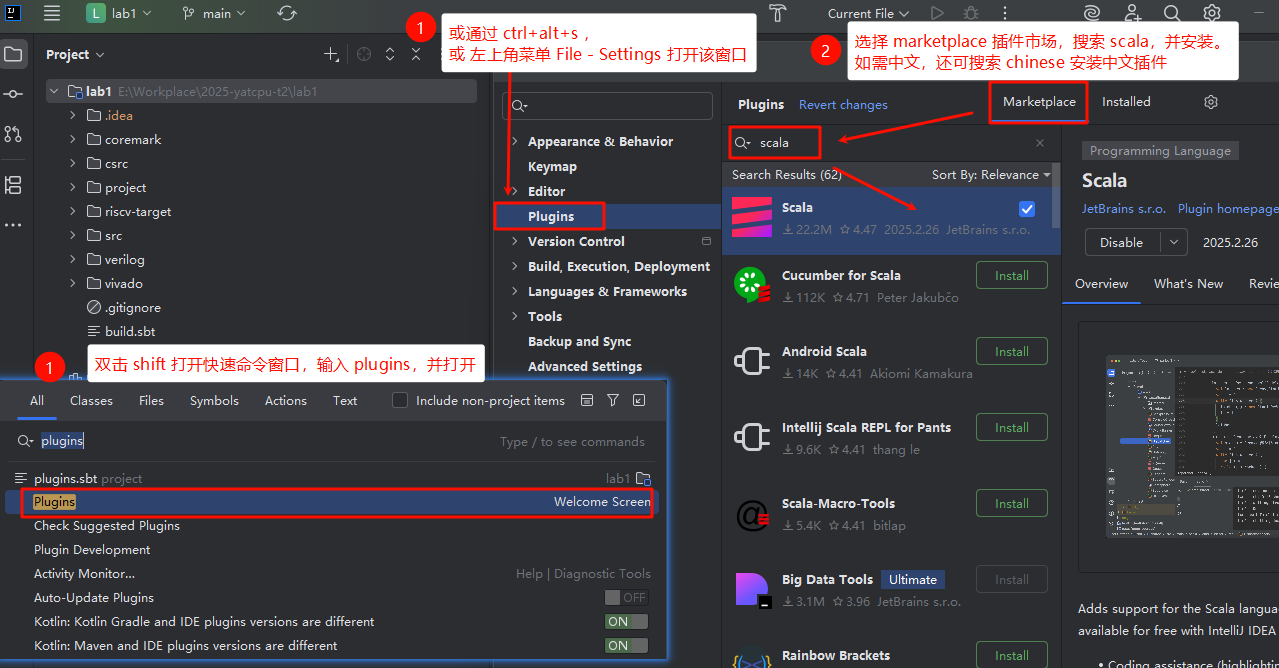Open the Pull Requests tool window icon
The image size is (1279, 668).
coord(13,134)
